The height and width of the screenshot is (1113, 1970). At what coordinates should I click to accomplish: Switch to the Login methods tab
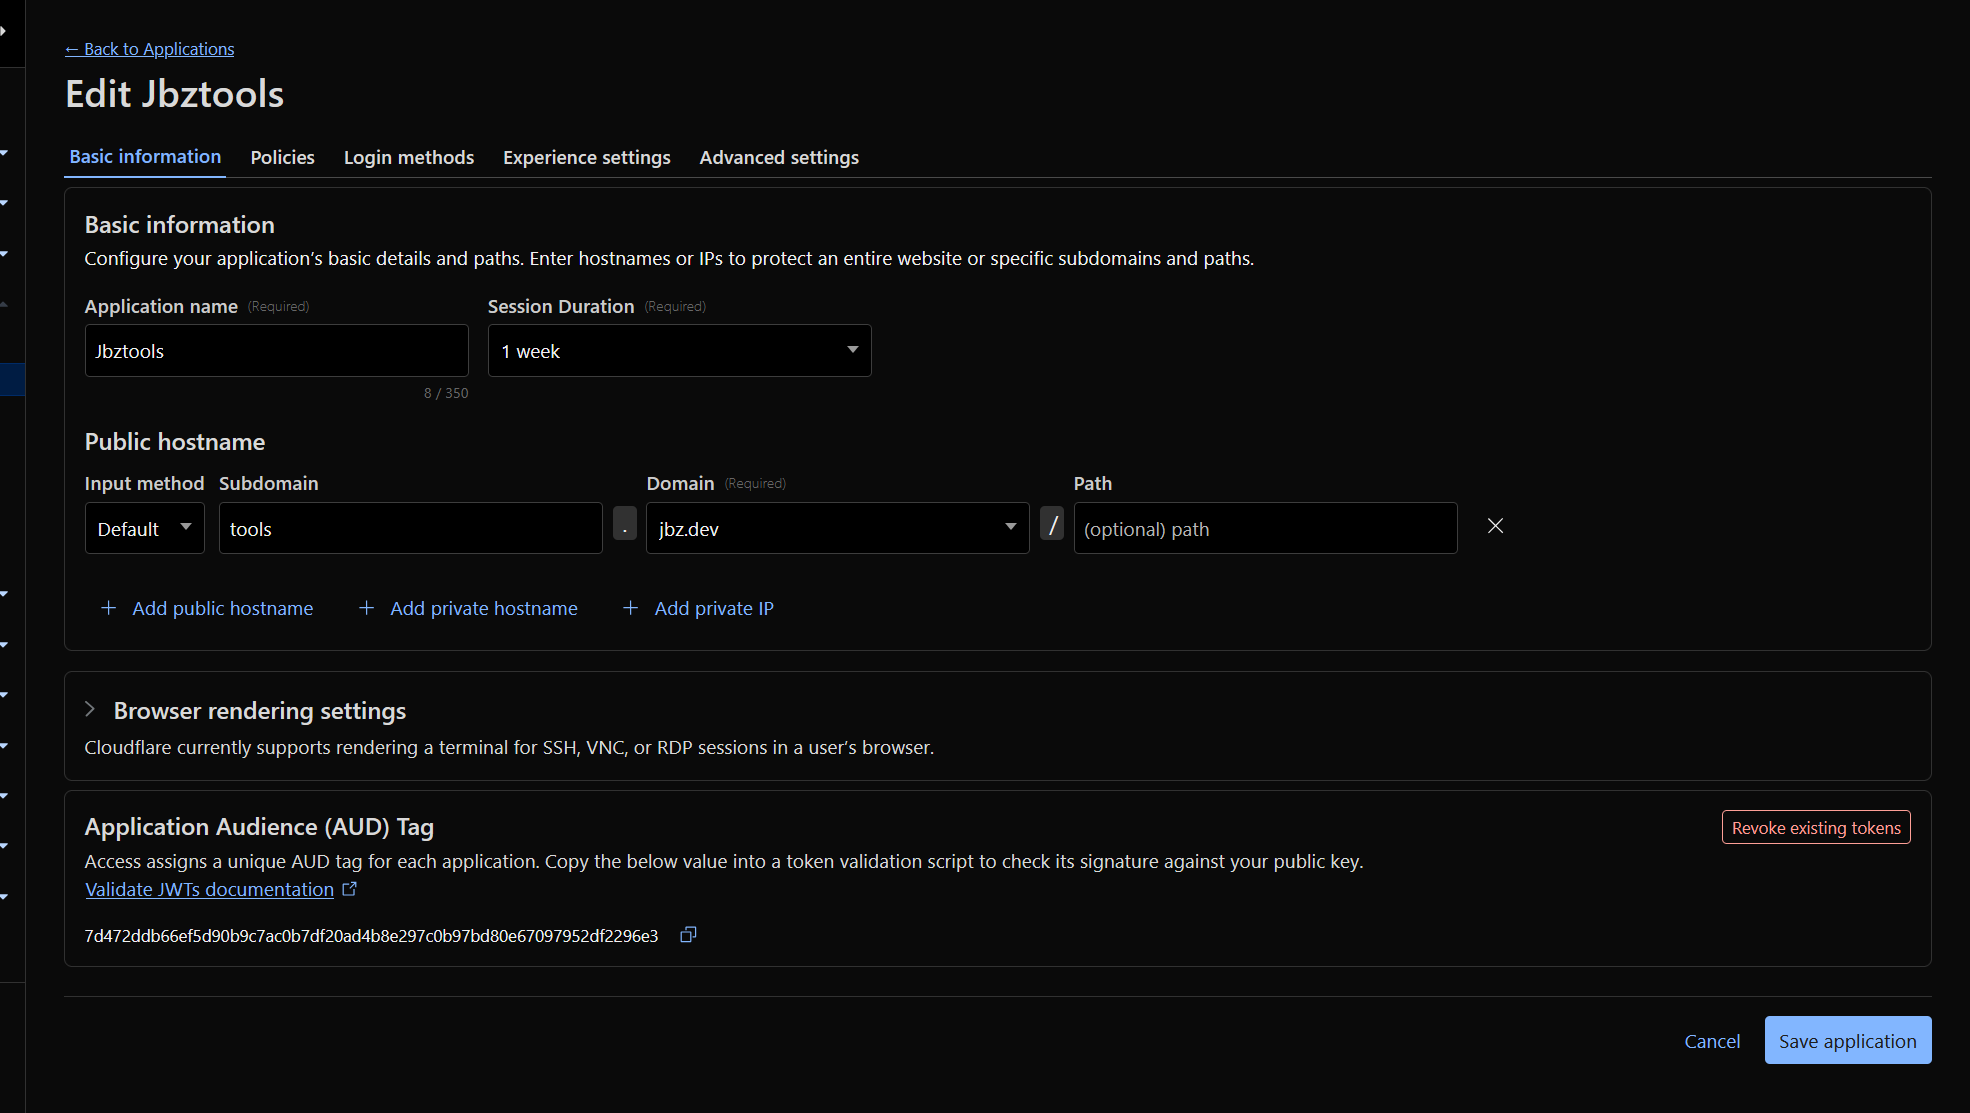coord(409,157)
